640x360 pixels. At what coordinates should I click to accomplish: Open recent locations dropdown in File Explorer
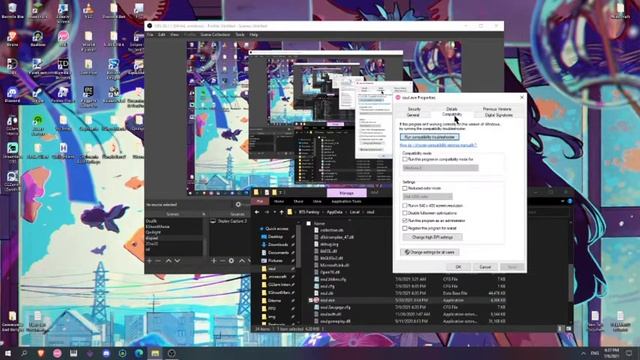point(275,212)
